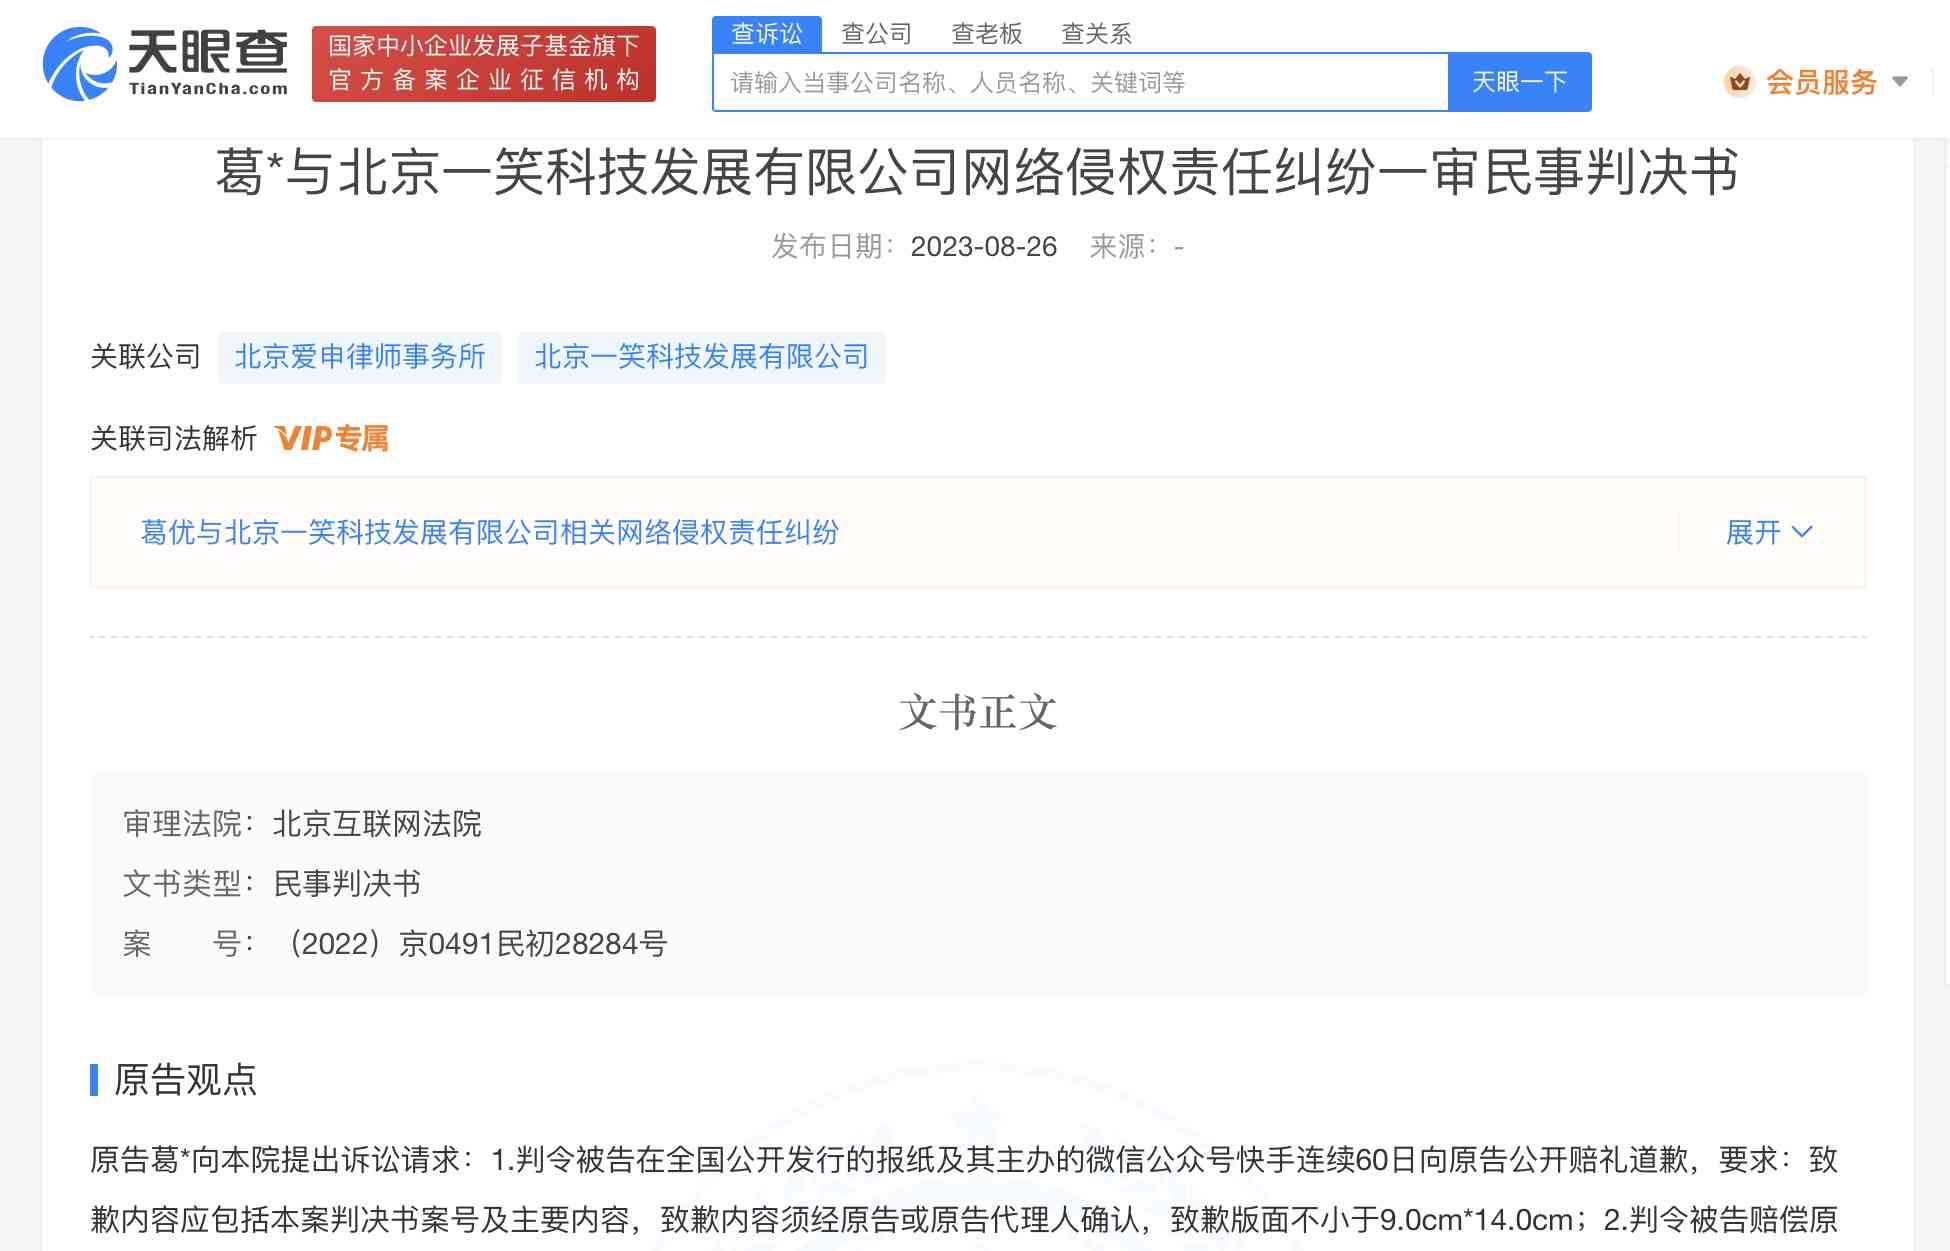Click the judgment title heading
The height and width of the screenshot is (1251, 1950).
tap(977, 172)
